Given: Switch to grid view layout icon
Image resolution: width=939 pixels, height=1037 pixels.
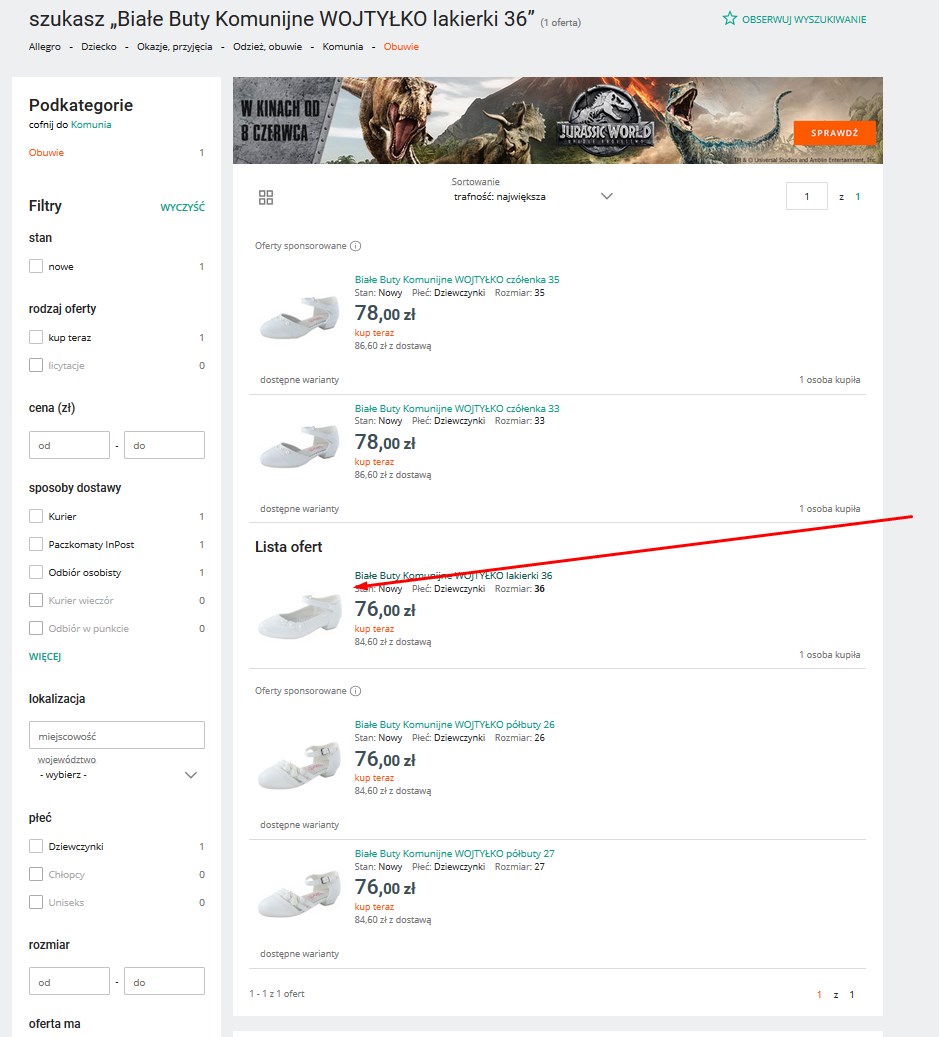Looking at the screenshot, I should [266, 197].
